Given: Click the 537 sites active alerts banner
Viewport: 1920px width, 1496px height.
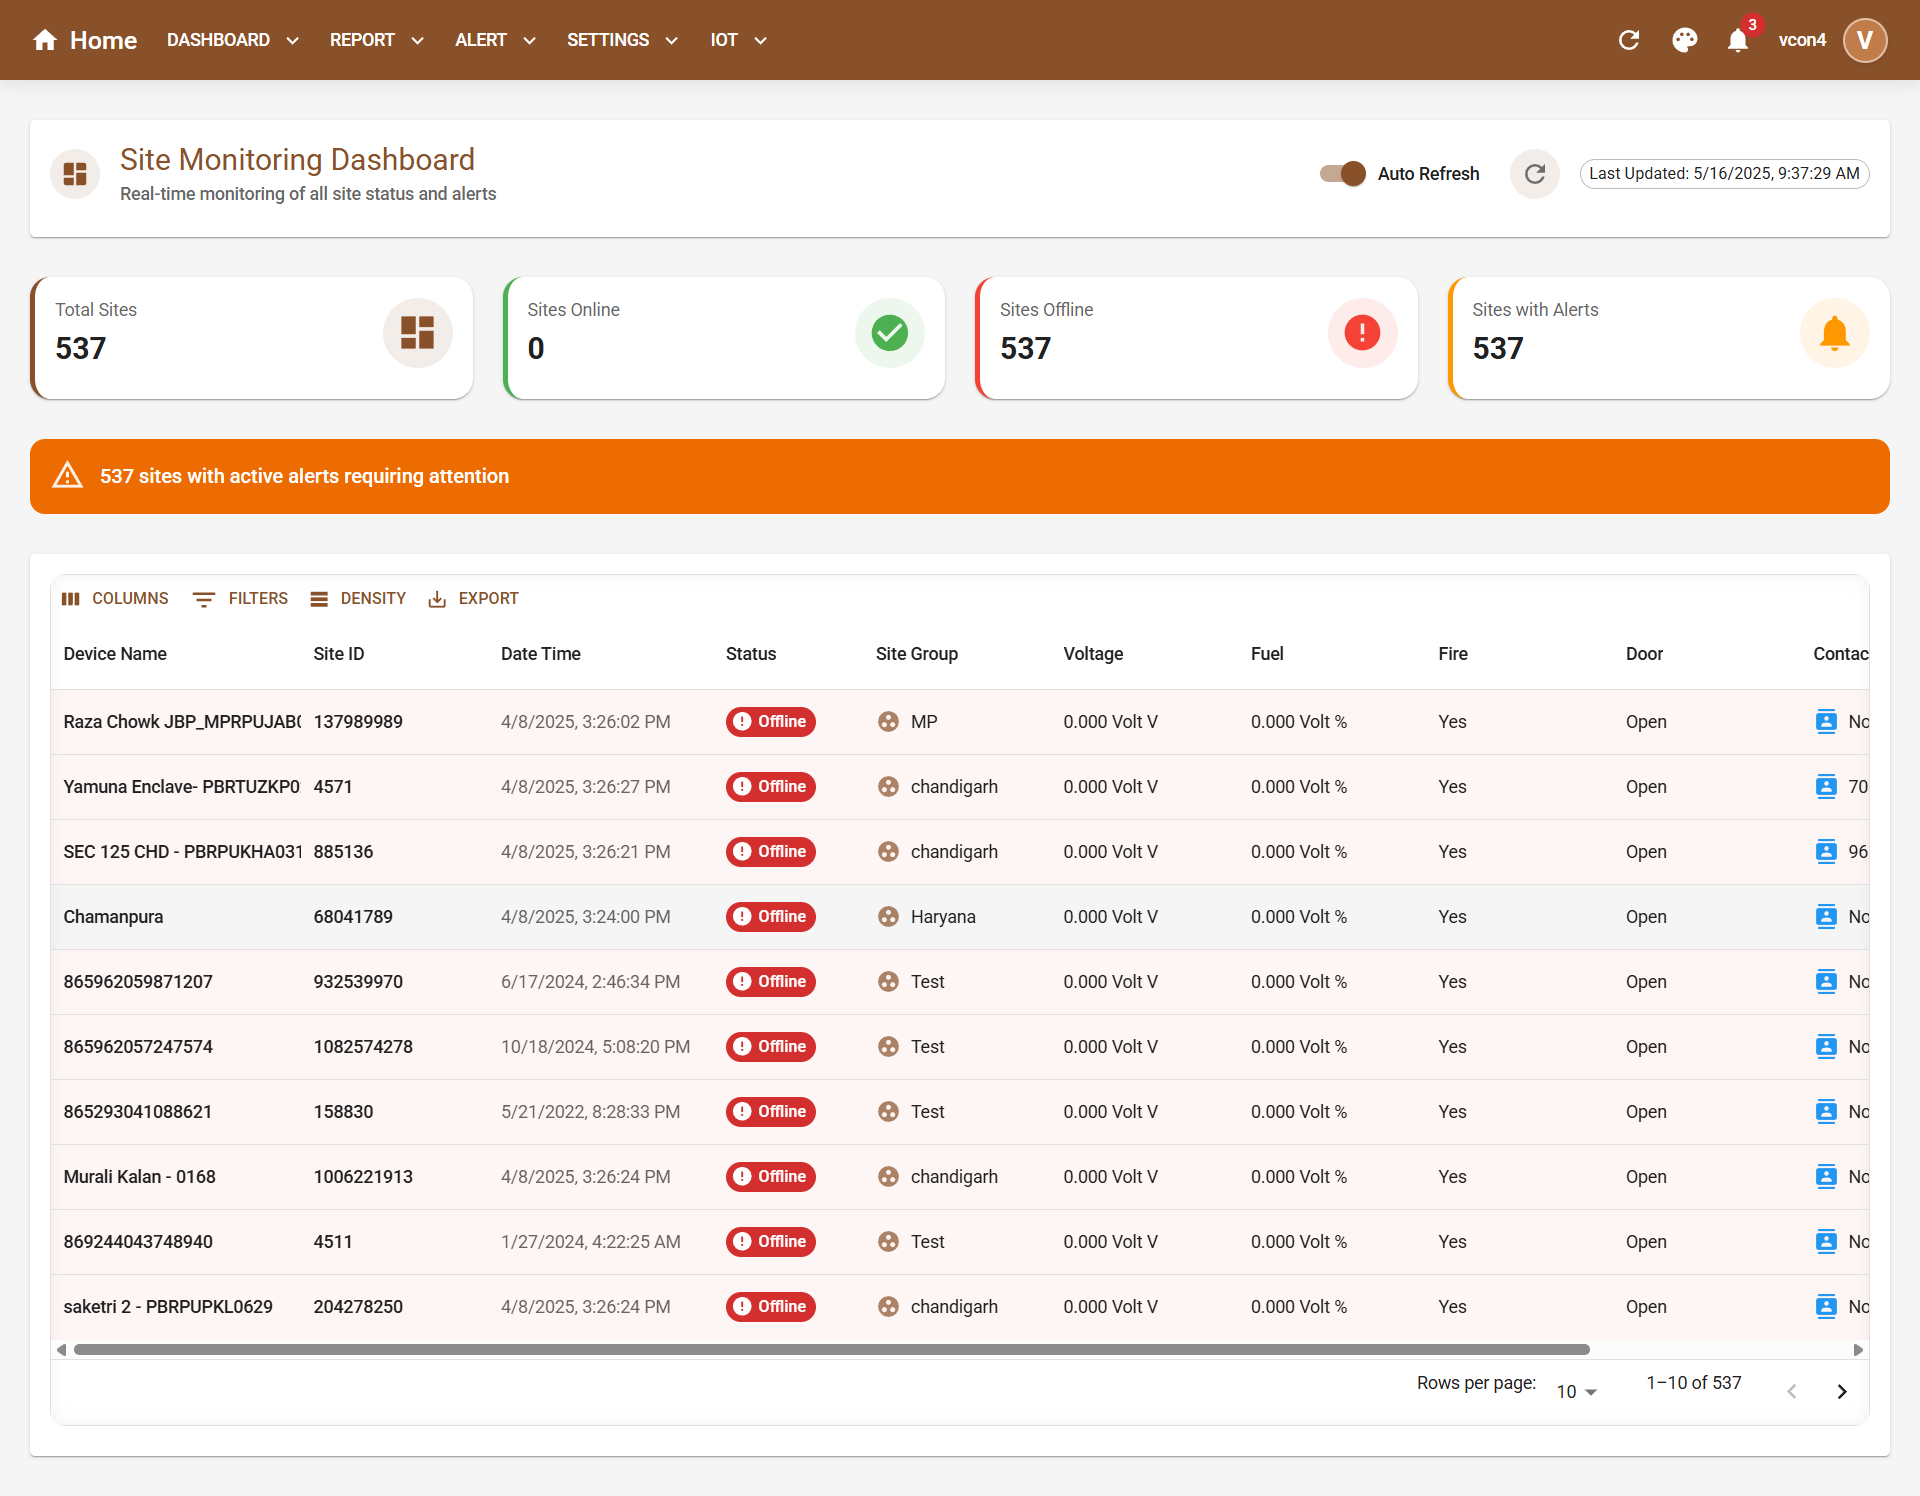Looking at the screenshot, I should tap(960, 476).
